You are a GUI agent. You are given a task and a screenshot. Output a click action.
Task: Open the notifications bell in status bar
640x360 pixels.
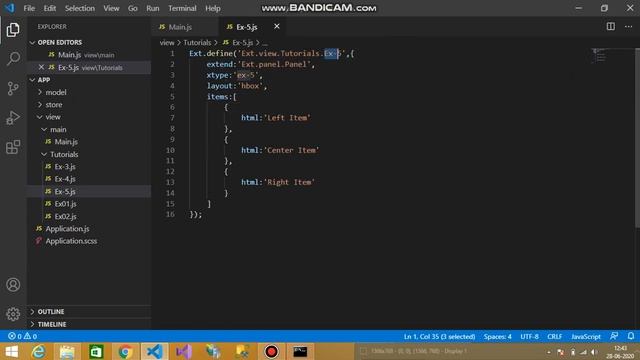(631, 336)
